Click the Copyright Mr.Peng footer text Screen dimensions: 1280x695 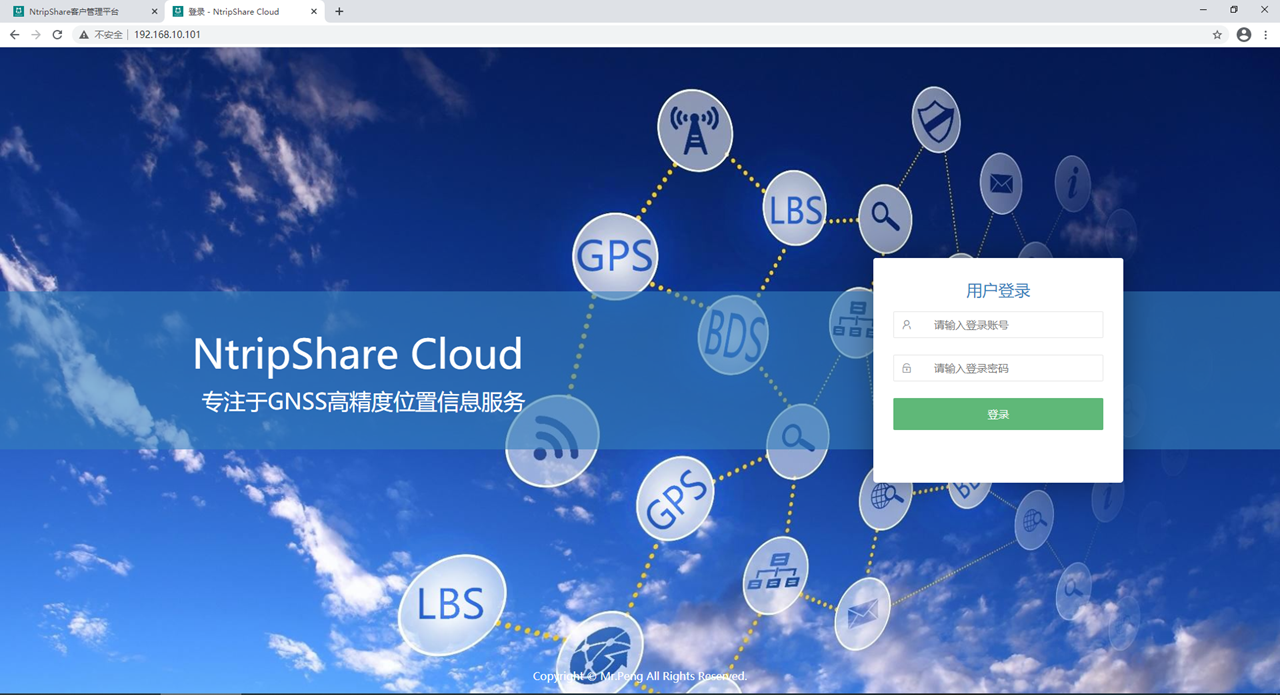click(x=640, y=676)
